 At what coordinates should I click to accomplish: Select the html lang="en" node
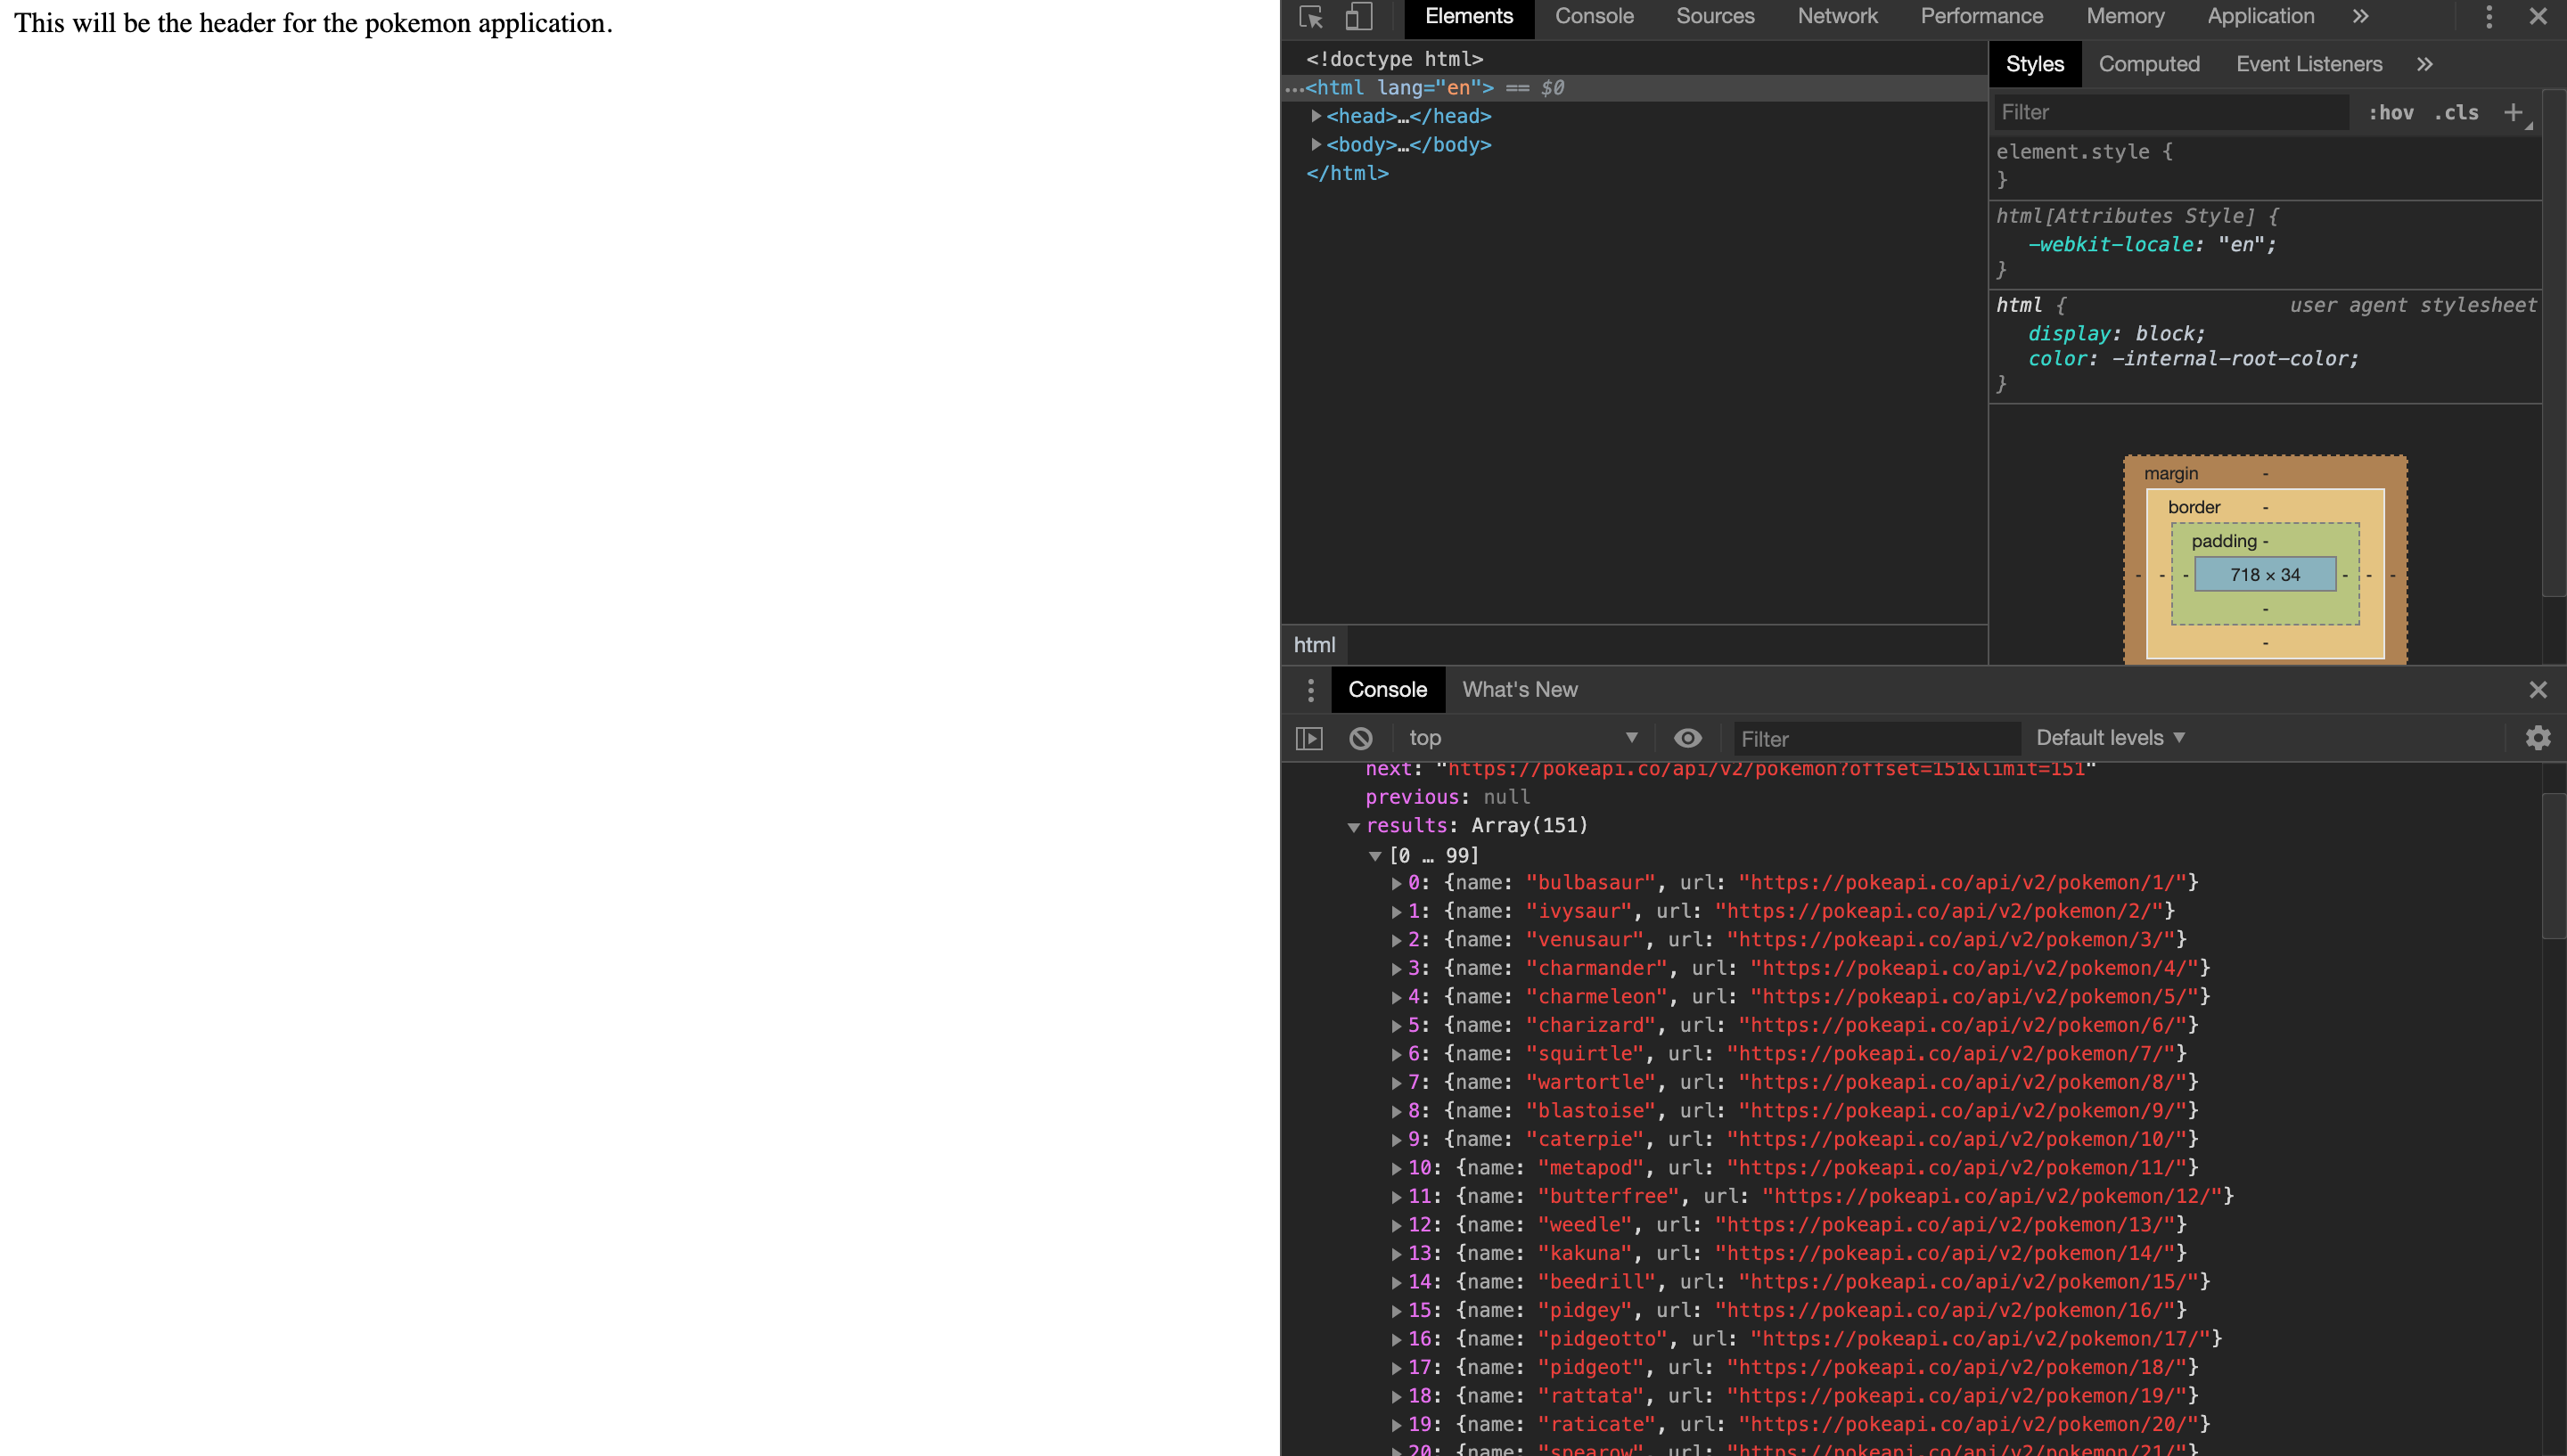click(1634, 88)
